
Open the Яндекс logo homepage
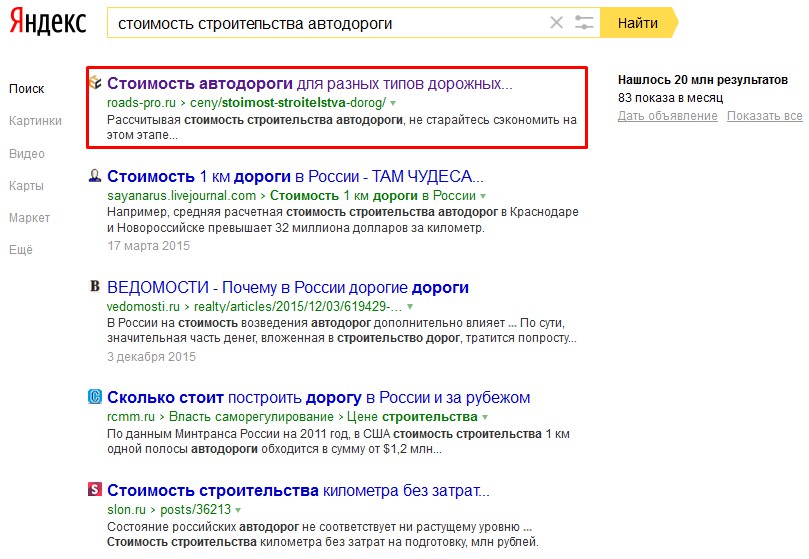(47, 22)
